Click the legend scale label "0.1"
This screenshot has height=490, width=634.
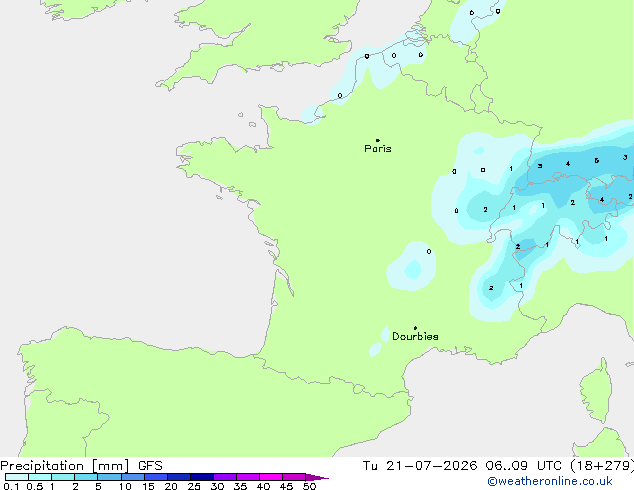click(11, 486)
